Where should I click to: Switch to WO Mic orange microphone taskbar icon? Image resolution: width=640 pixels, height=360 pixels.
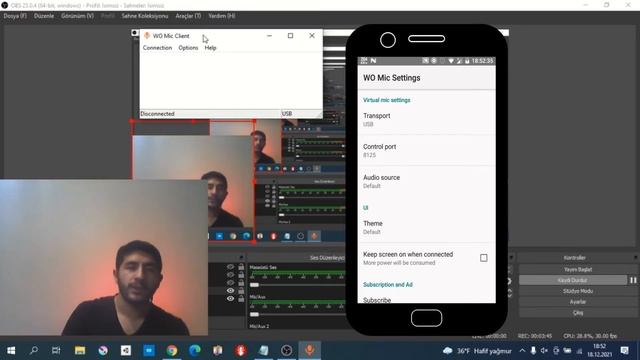[x=310, y=350]
